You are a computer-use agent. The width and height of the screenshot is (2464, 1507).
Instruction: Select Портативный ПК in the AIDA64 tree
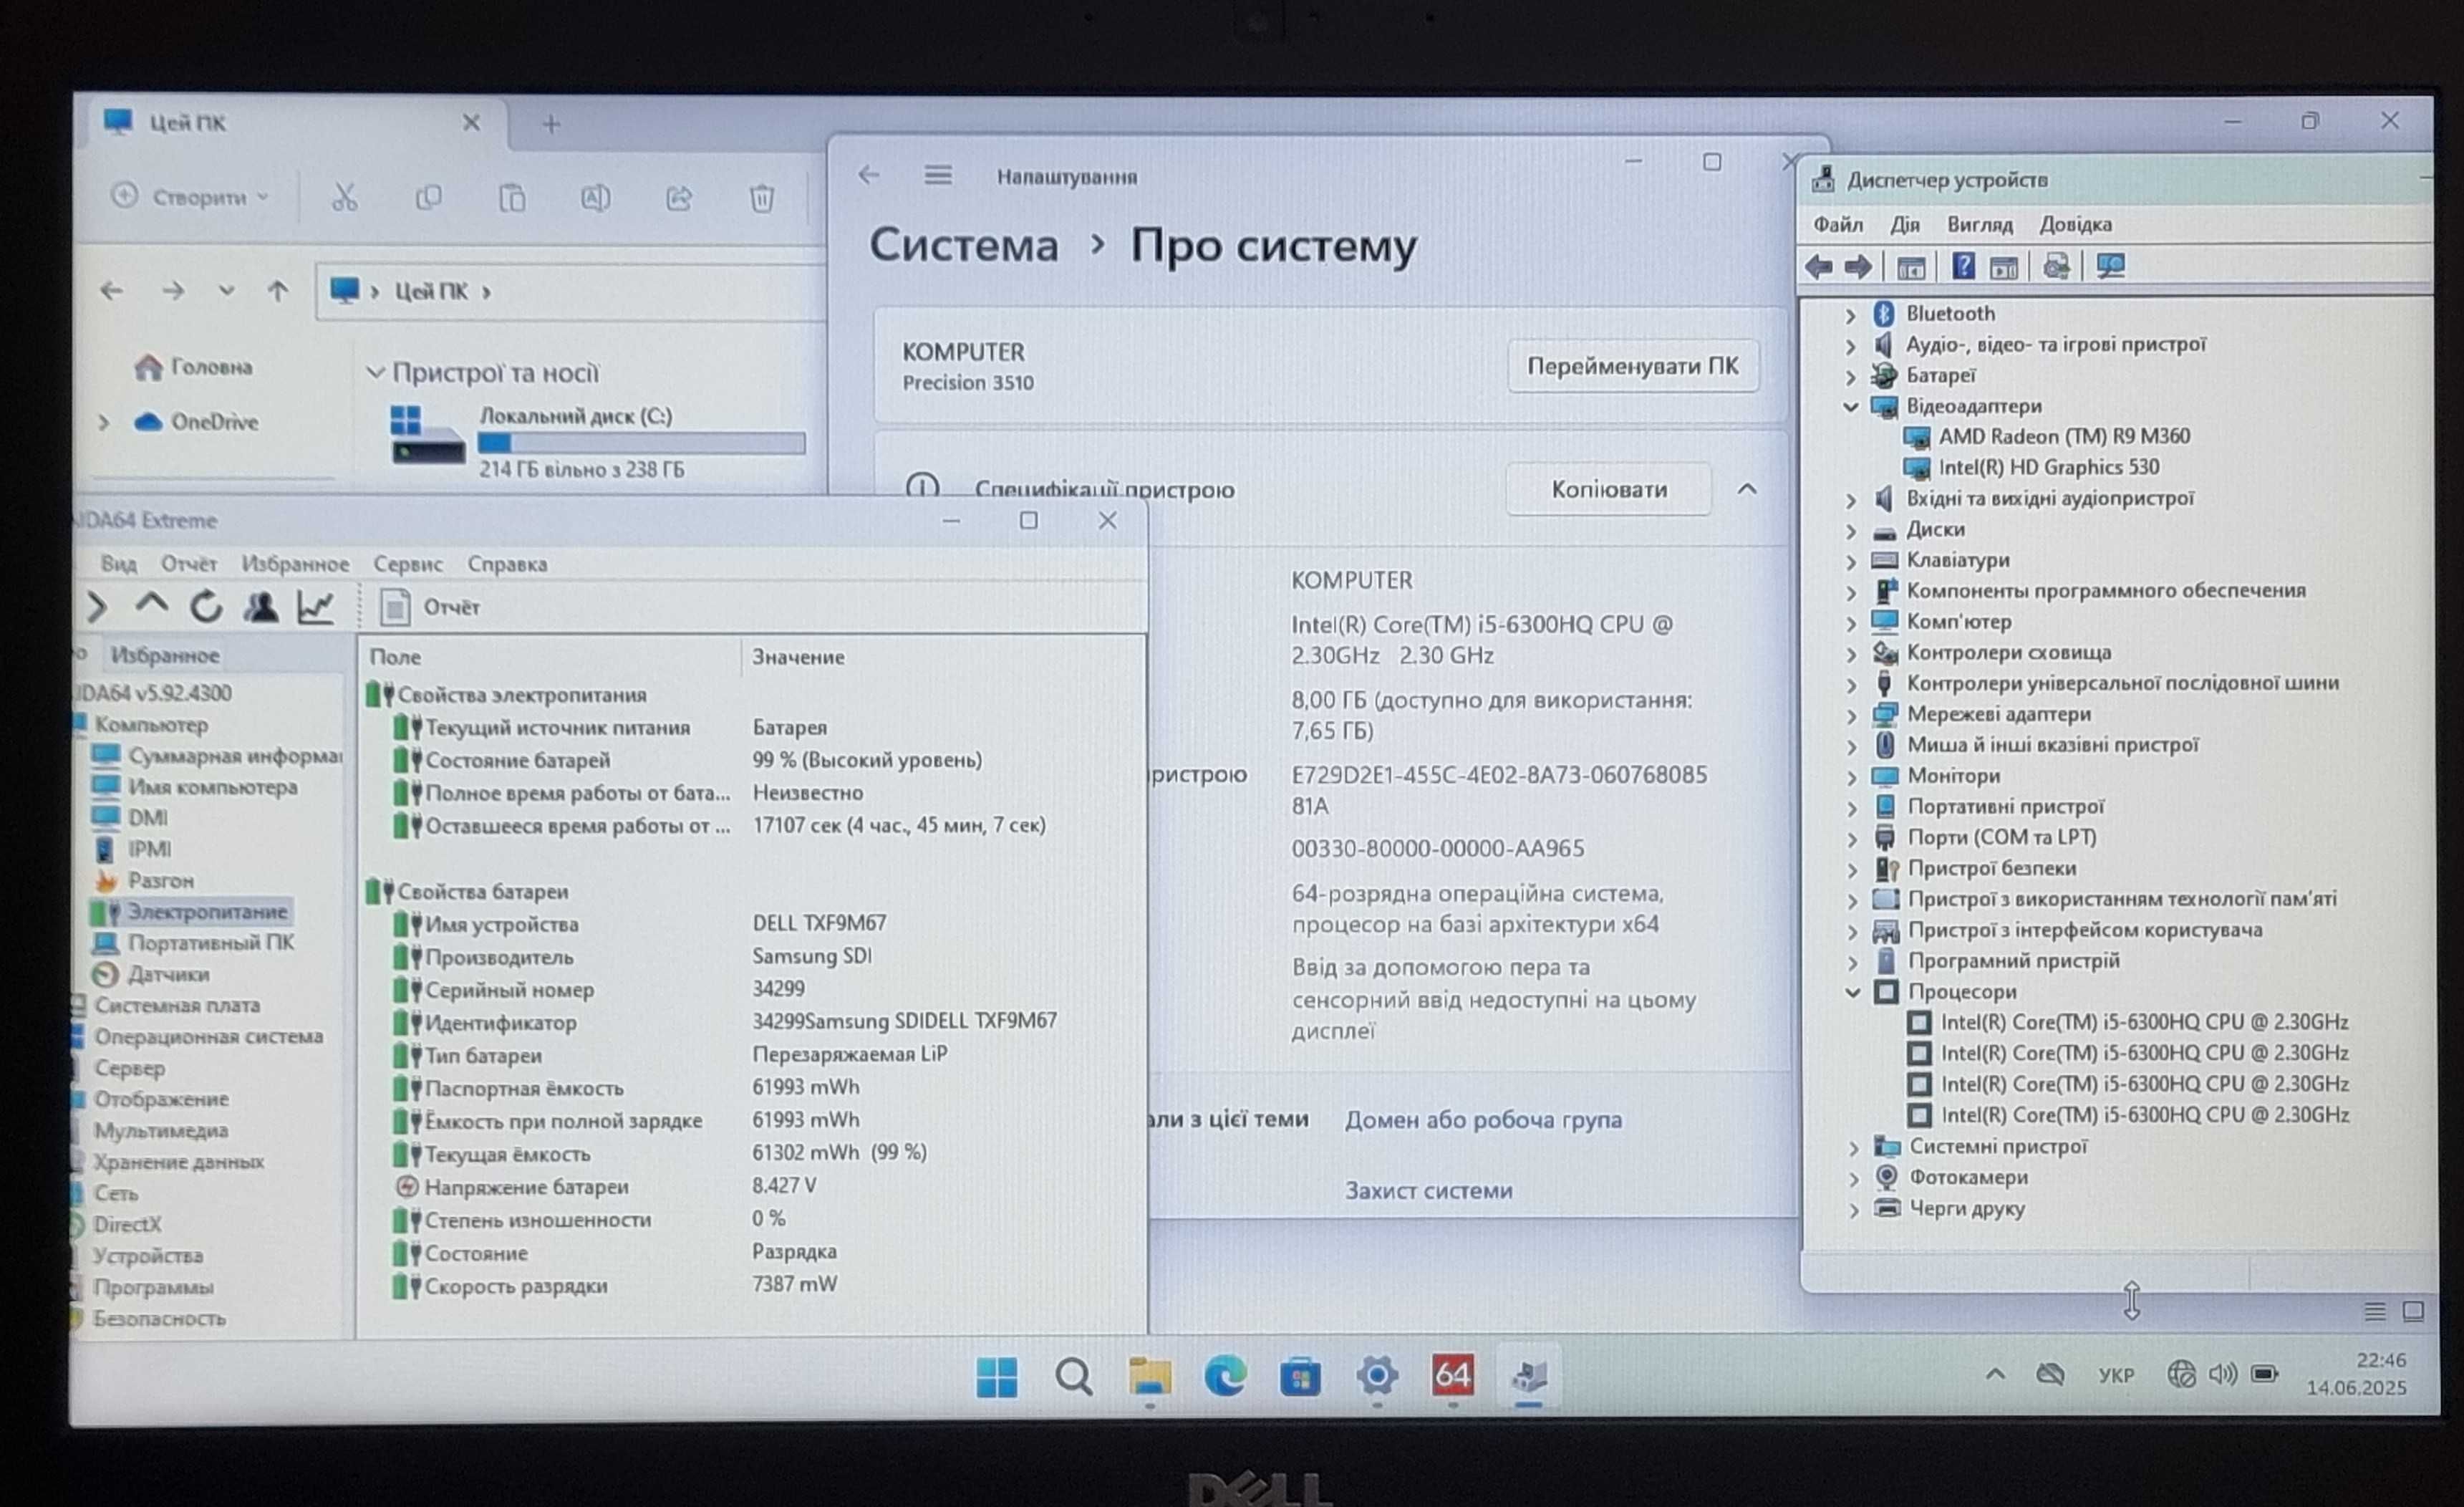(210, 943)
